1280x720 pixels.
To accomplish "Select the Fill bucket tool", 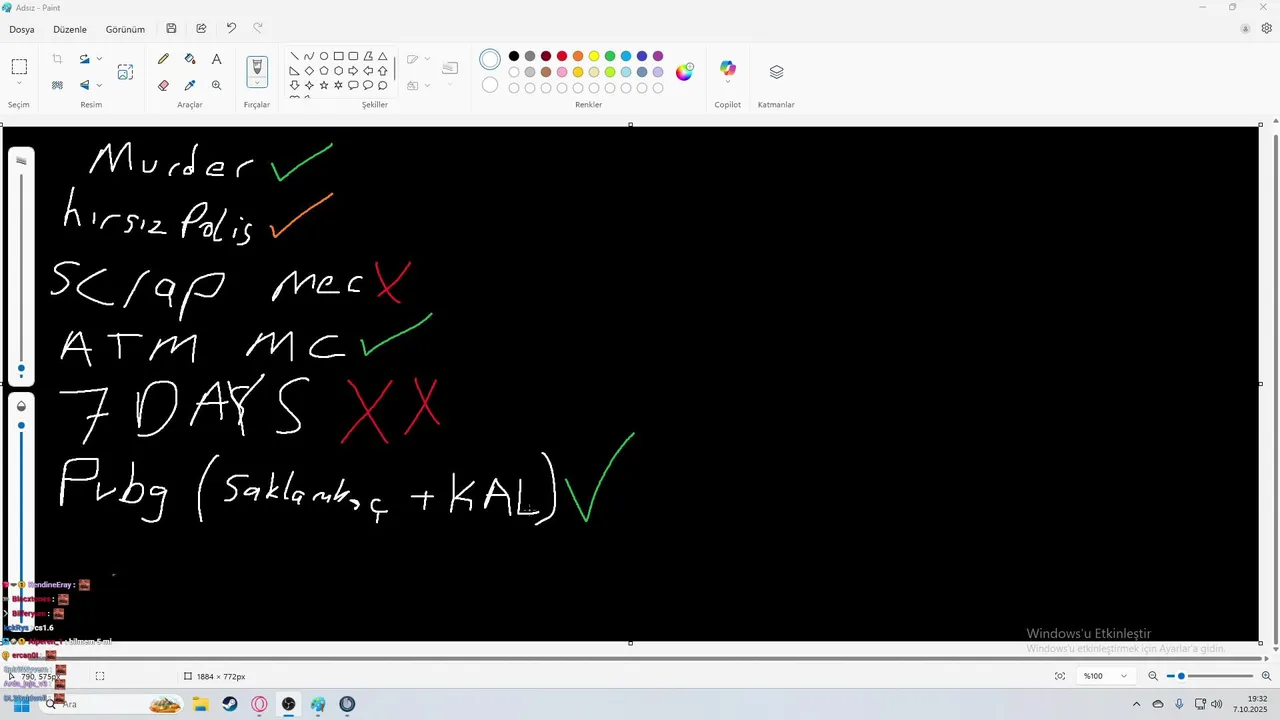I will click(190, 59).
